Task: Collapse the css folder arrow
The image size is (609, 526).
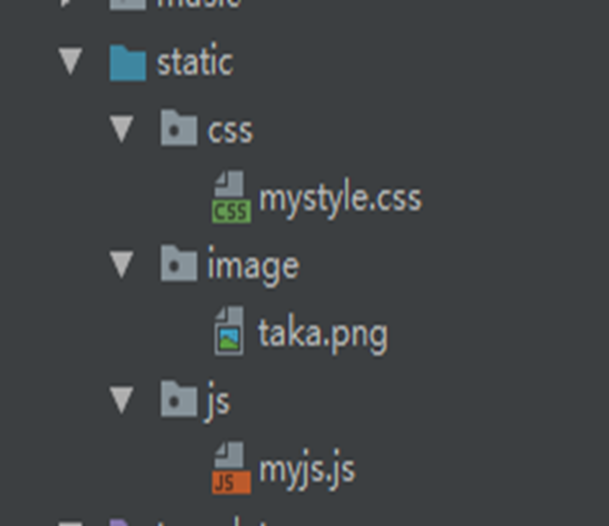Action: click(x=122, y=129)
